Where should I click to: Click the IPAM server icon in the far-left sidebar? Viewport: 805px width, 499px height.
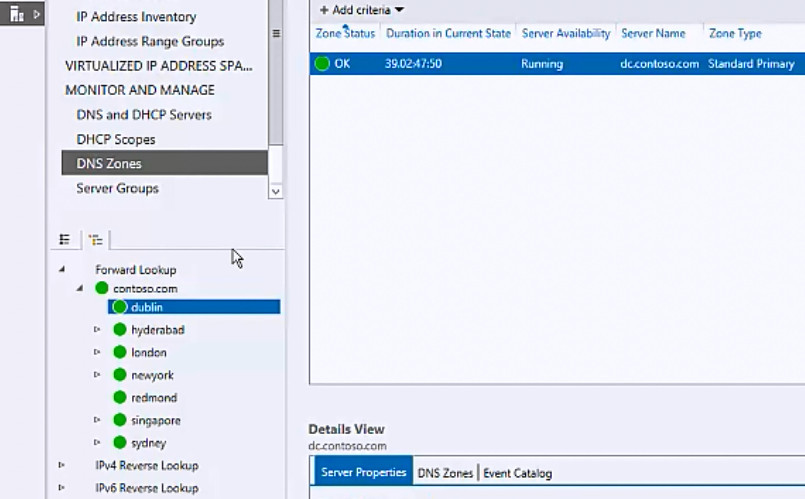pyautogui.click(x=16, y=14)
